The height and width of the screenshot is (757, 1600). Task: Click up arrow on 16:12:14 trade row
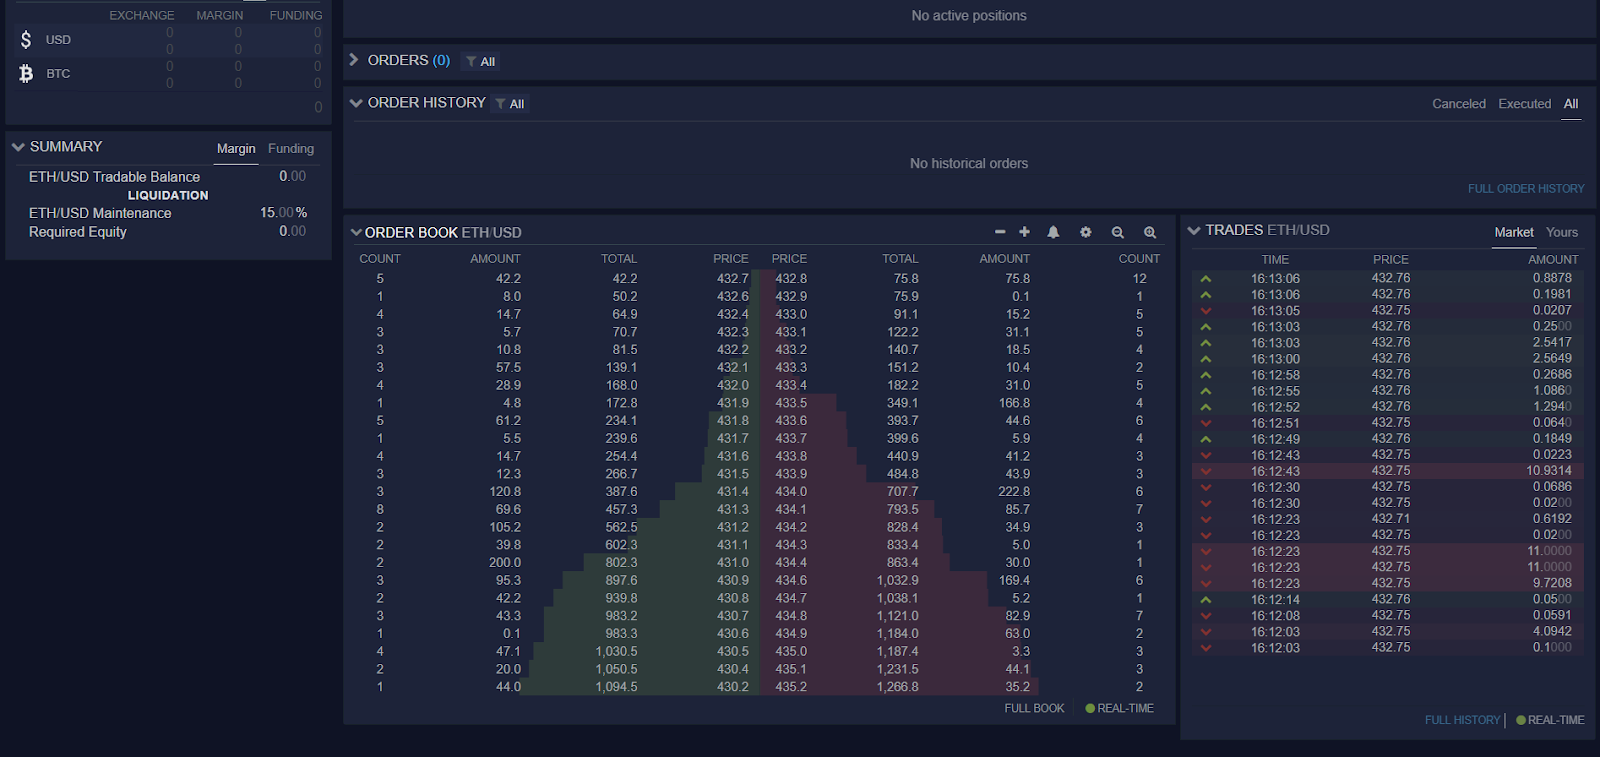tap(1206, 600)
